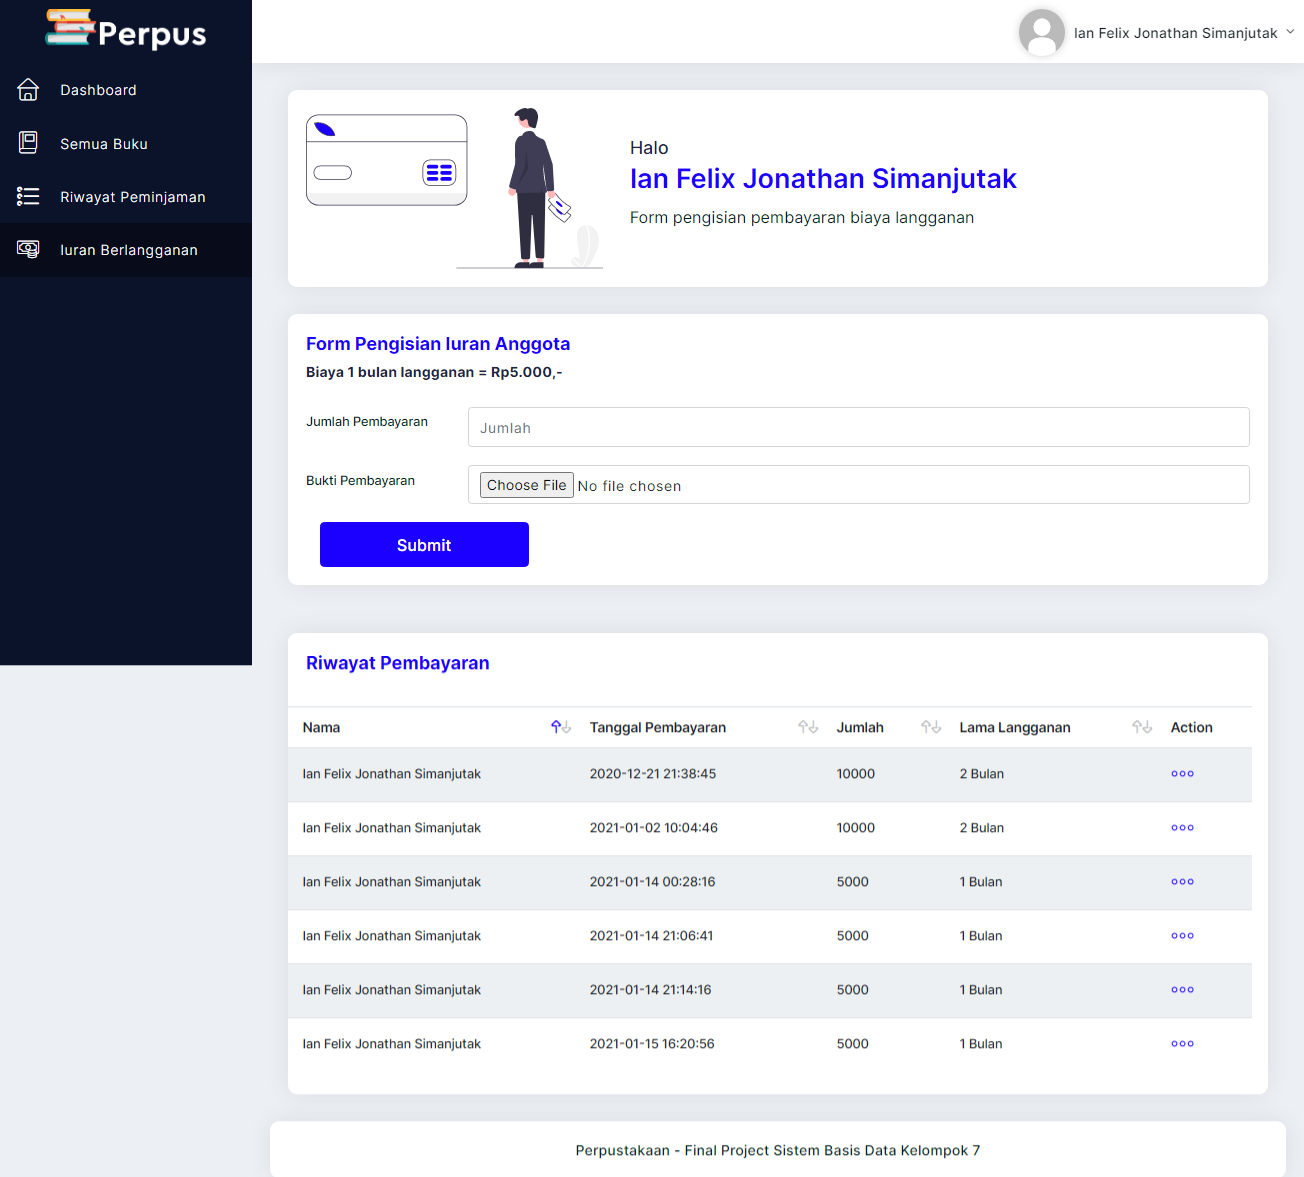Open actions for the 2020-12-21 payment row

coord(1182,773)
